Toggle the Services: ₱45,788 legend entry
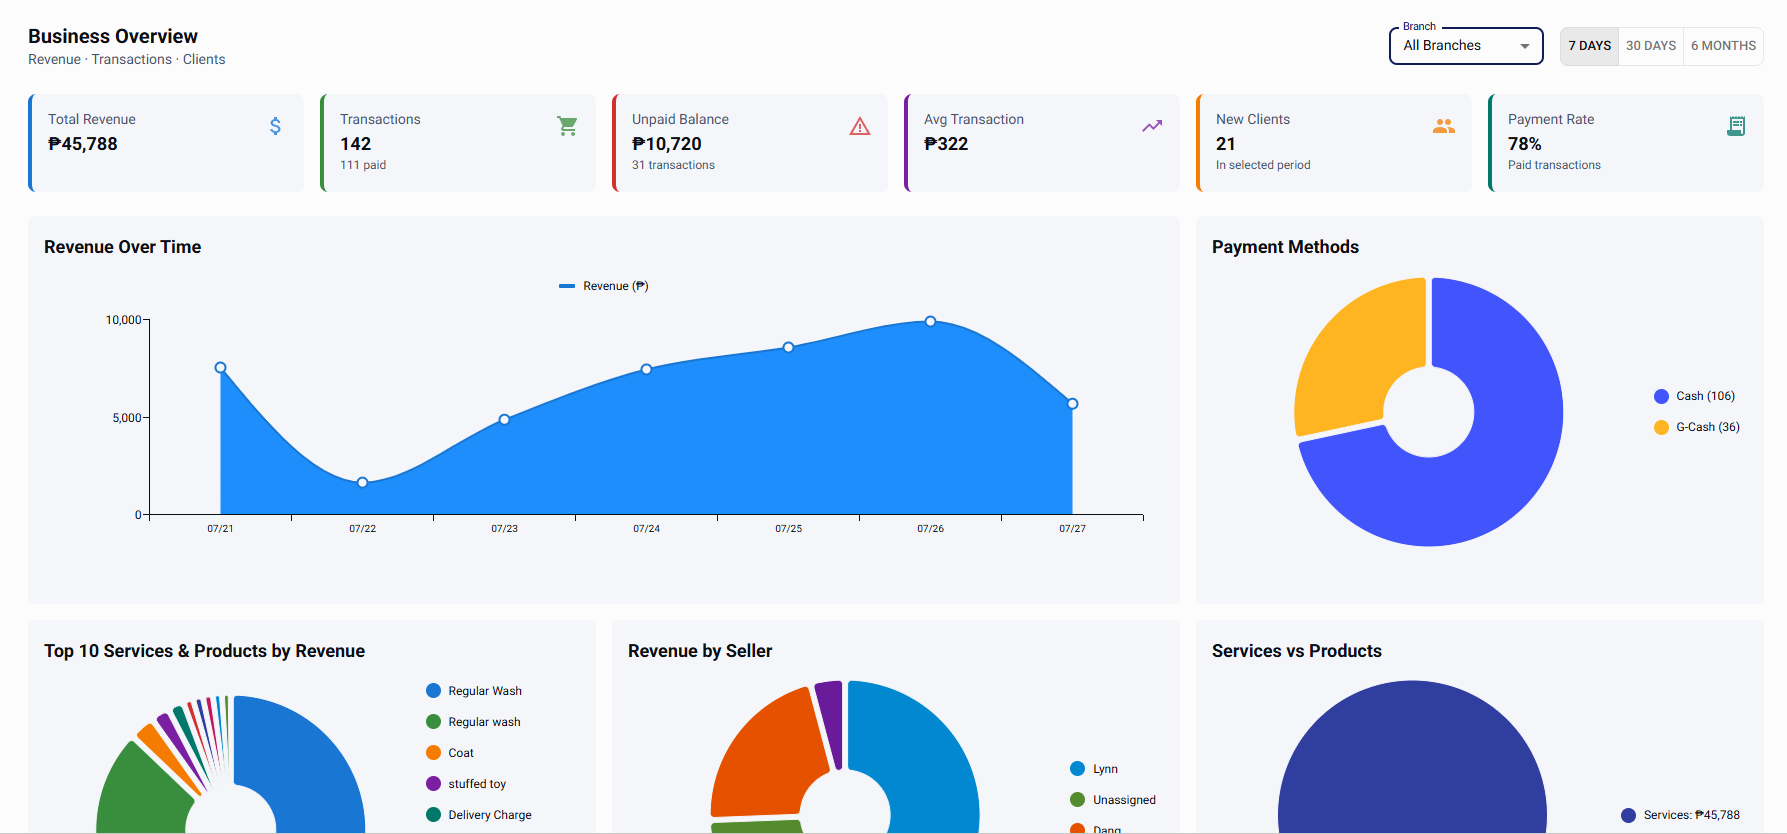The image size is (1787, 834). pos(1681,815)
